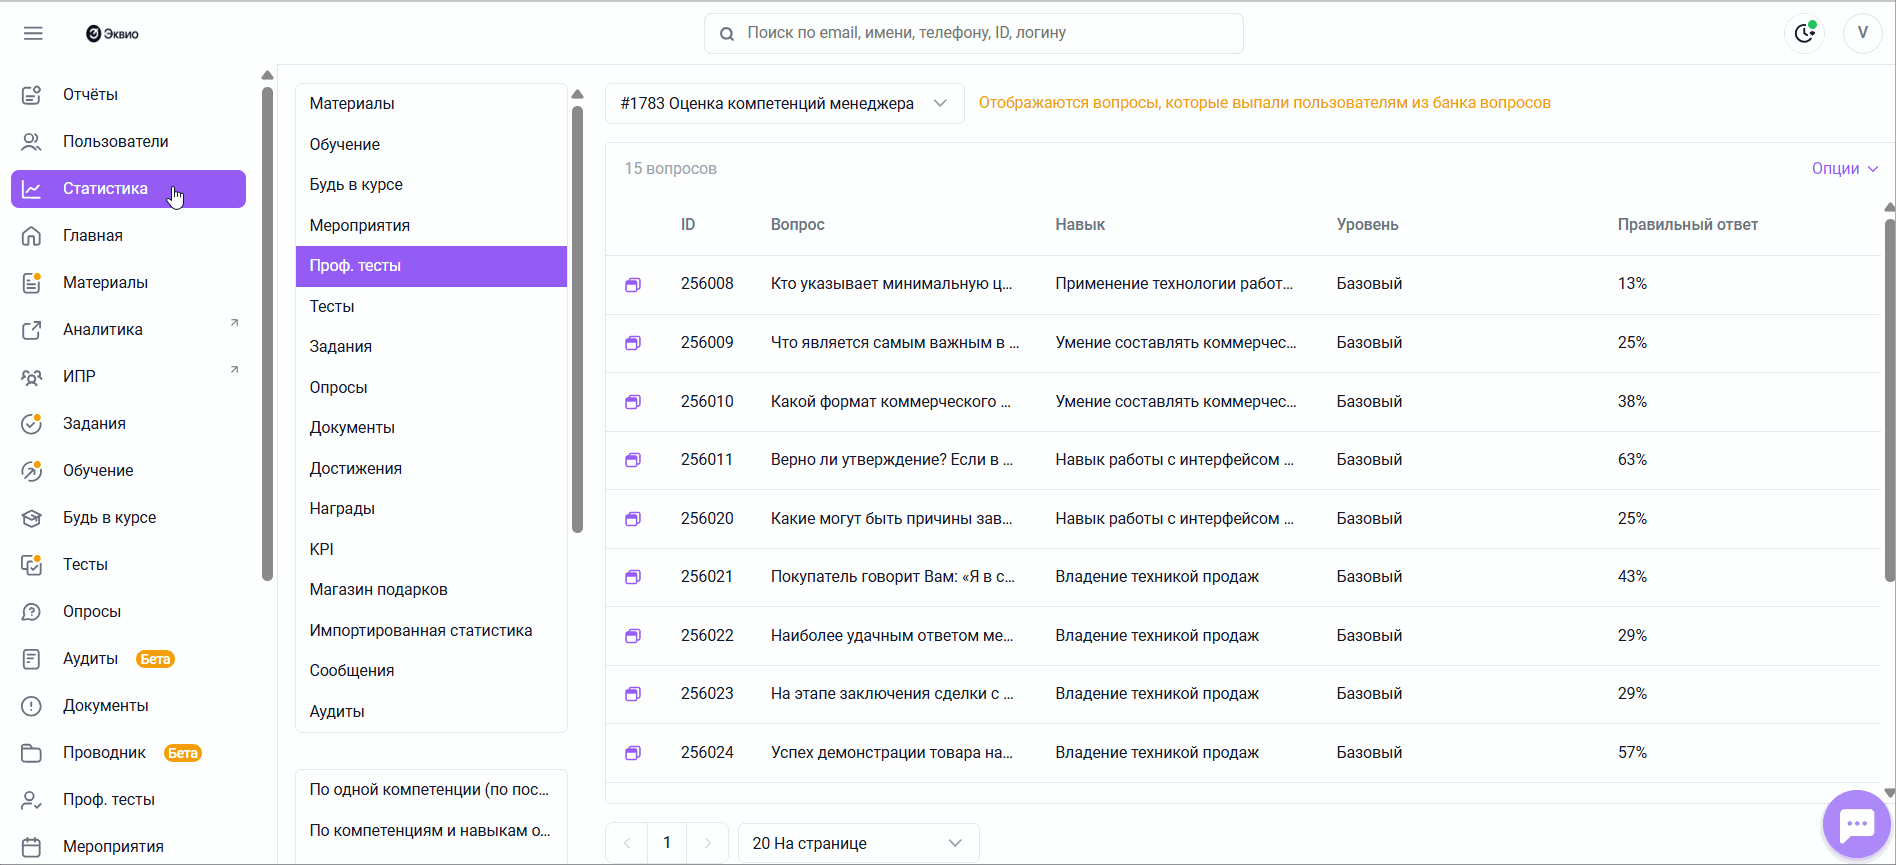Go to Пользователи in sidebar
The height and width of the screenshot is (865, 1896).
point(115,142)
